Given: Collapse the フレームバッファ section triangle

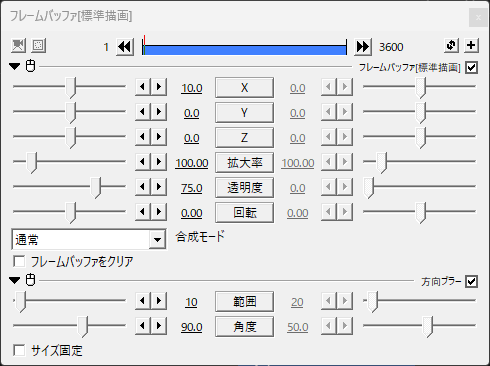Looking at the screenshot, I should pos(15,66).
